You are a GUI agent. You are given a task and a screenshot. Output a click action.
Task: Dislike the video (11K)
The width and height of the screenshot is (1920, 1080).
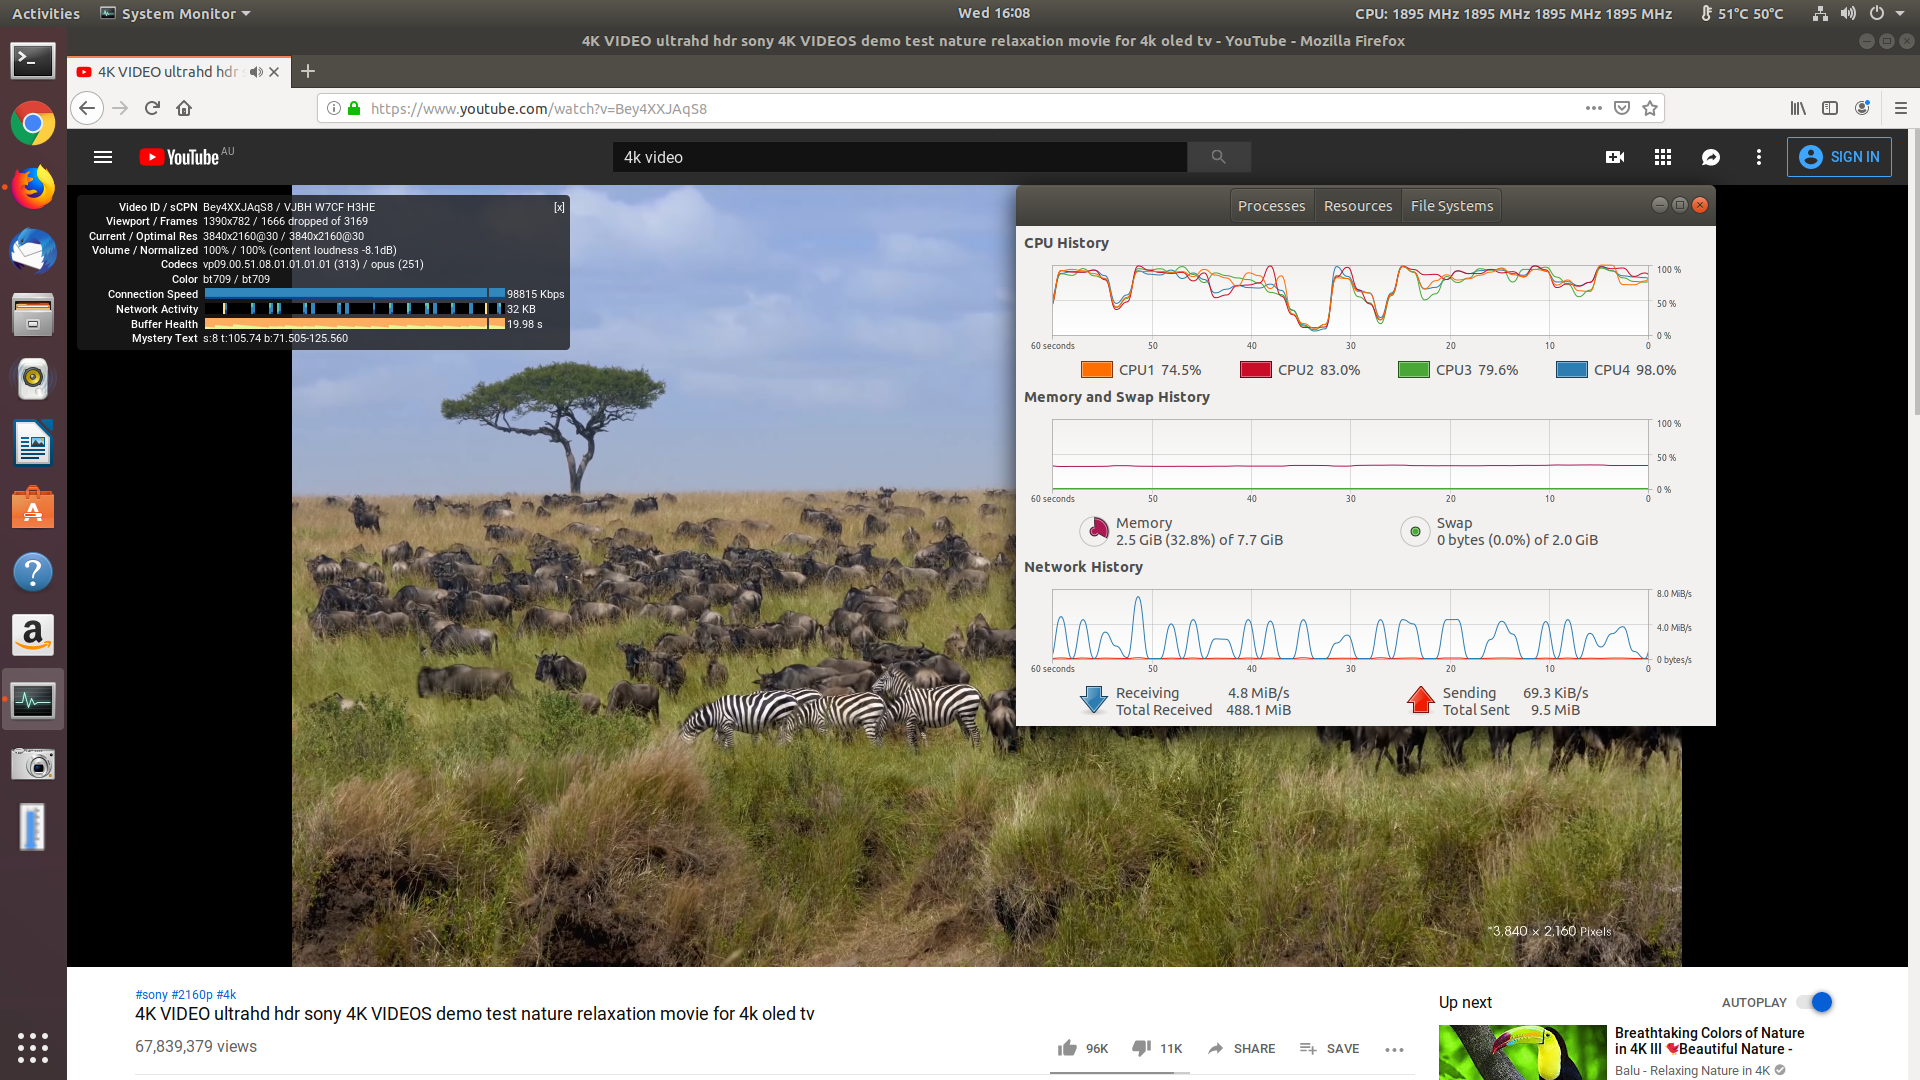pyautogui.click(x=1157, y=1048)
